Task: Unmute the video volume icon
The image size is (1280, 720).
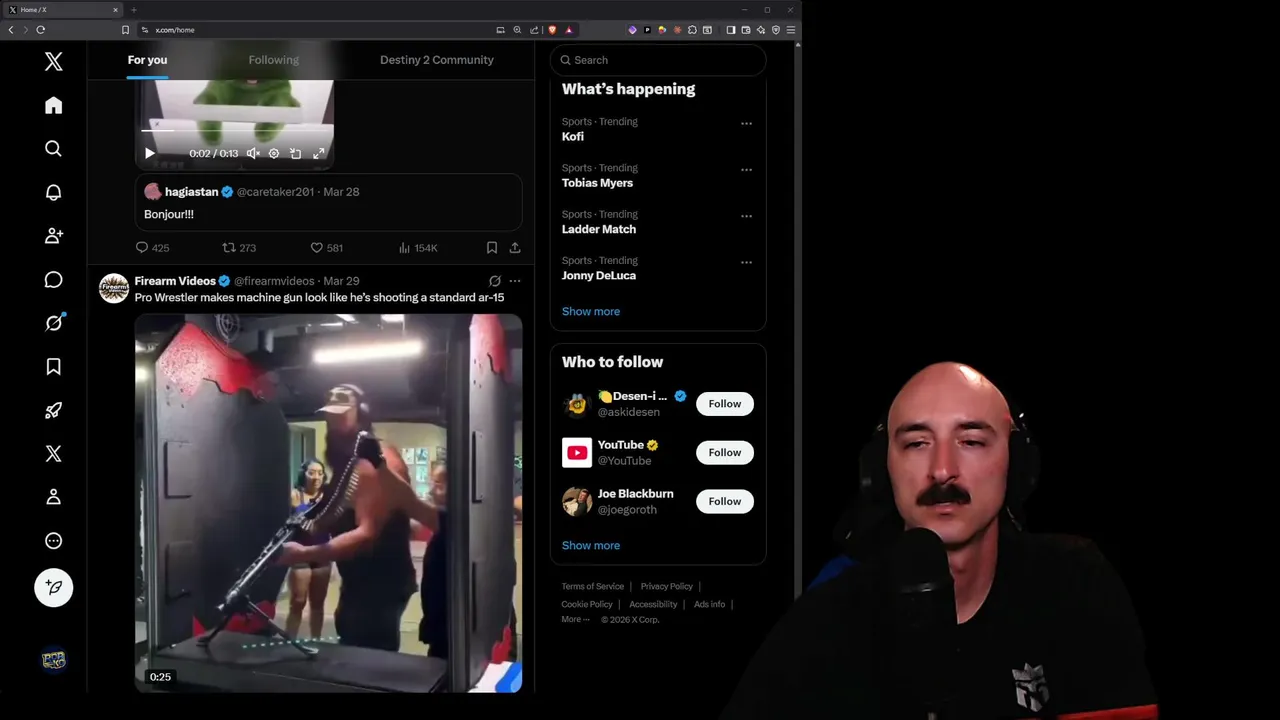Action: point(253,153)
